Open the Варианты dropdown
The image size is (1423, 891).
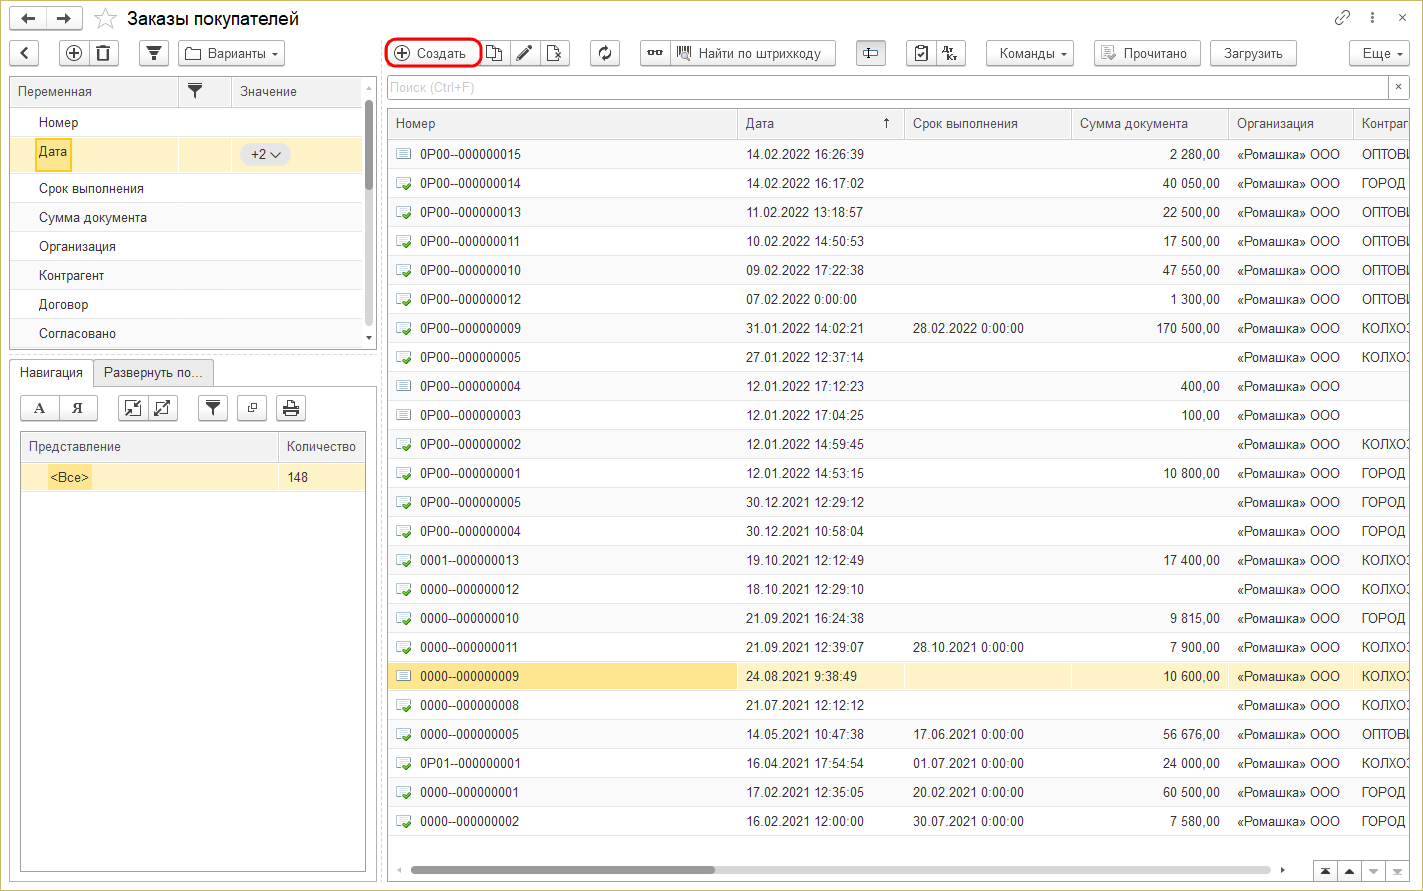[x=231, y=53]
